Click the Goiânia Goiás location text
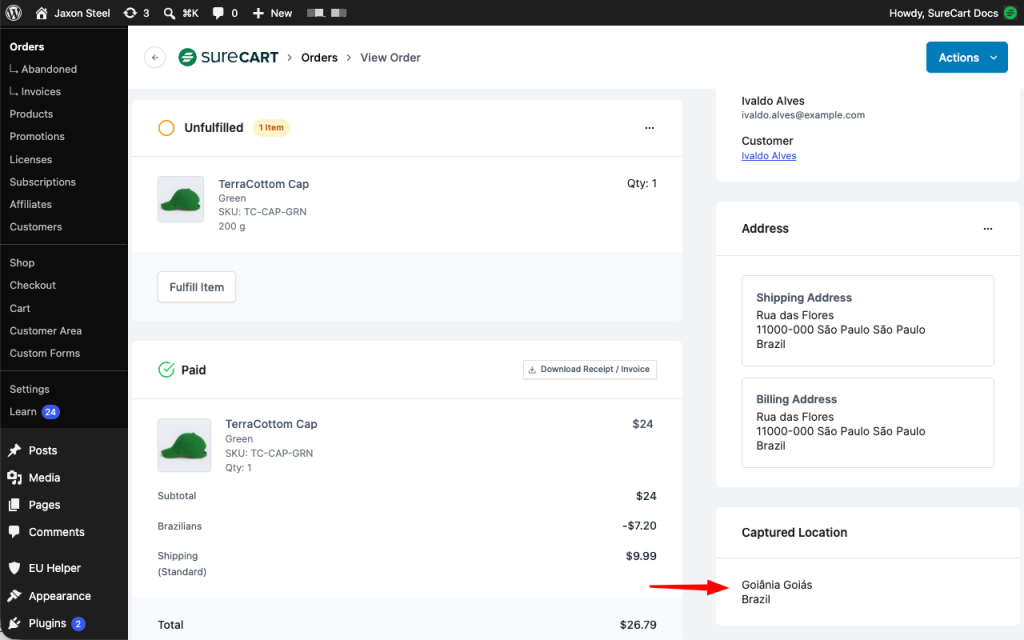Screen dimensions: 1024x640 (776, 585)
